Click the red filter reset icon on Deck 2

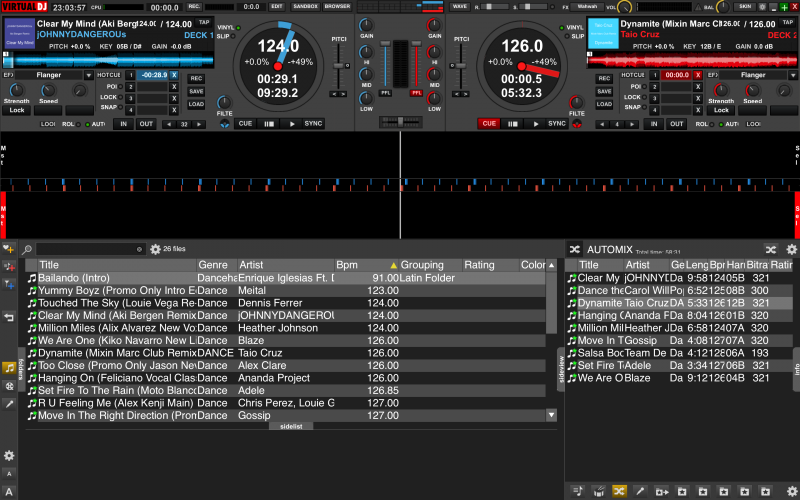click(577, 124)
